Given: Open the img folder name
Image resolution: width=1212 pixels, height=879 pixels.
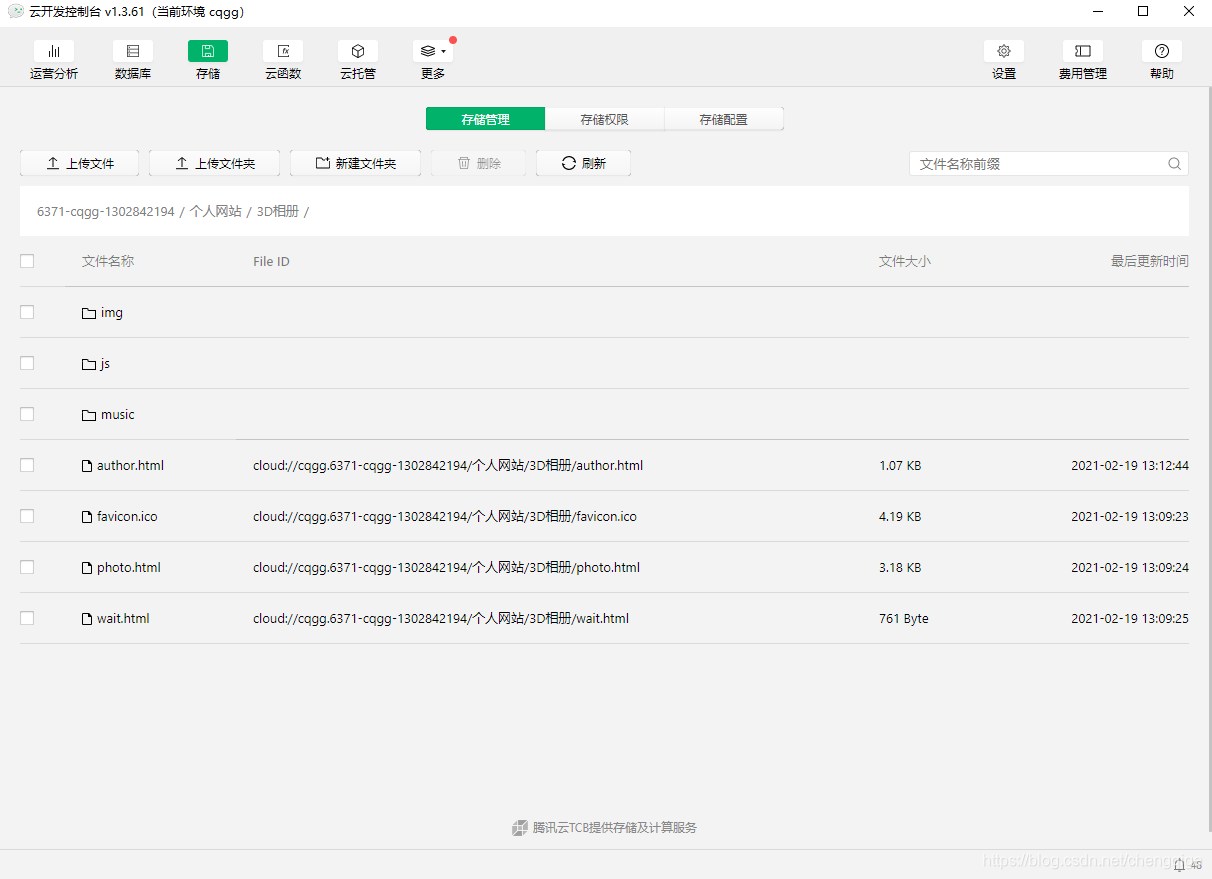Looking at the screenshot, I should 112,313.
